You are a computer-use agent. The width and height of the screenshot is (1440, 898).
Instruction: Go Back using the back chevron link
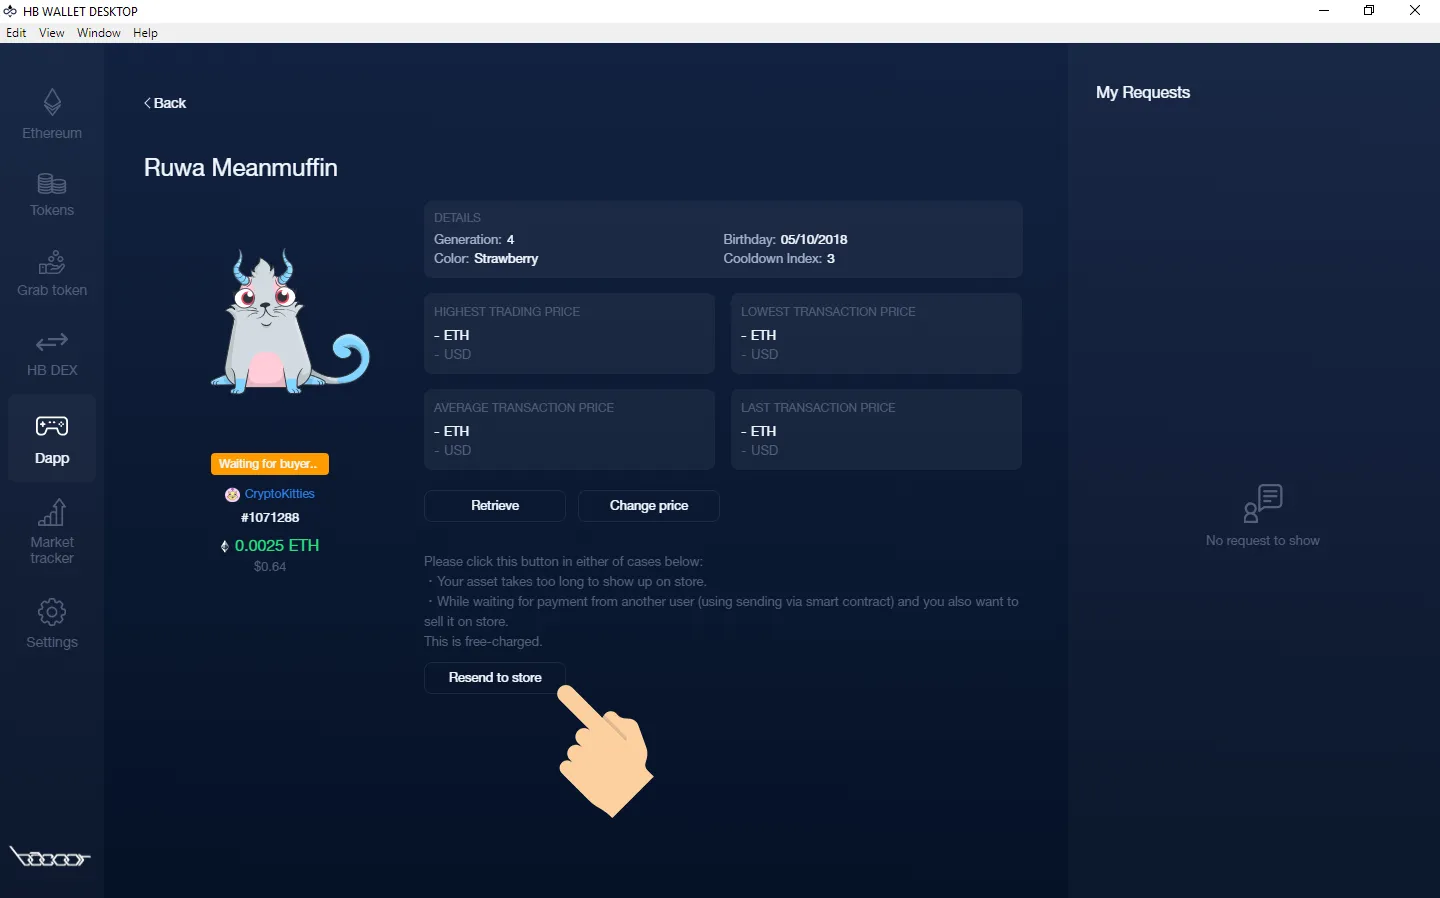(165, 103)
